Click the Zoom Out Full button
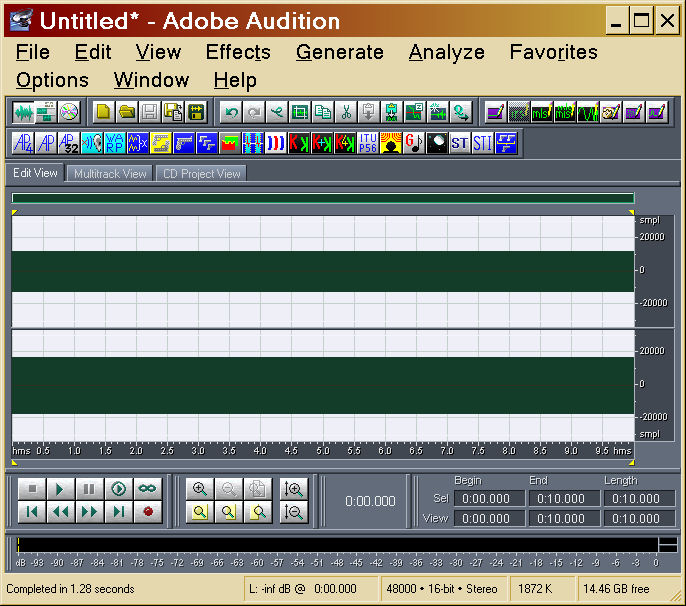686x606 pixels. (x=258, y=489)
